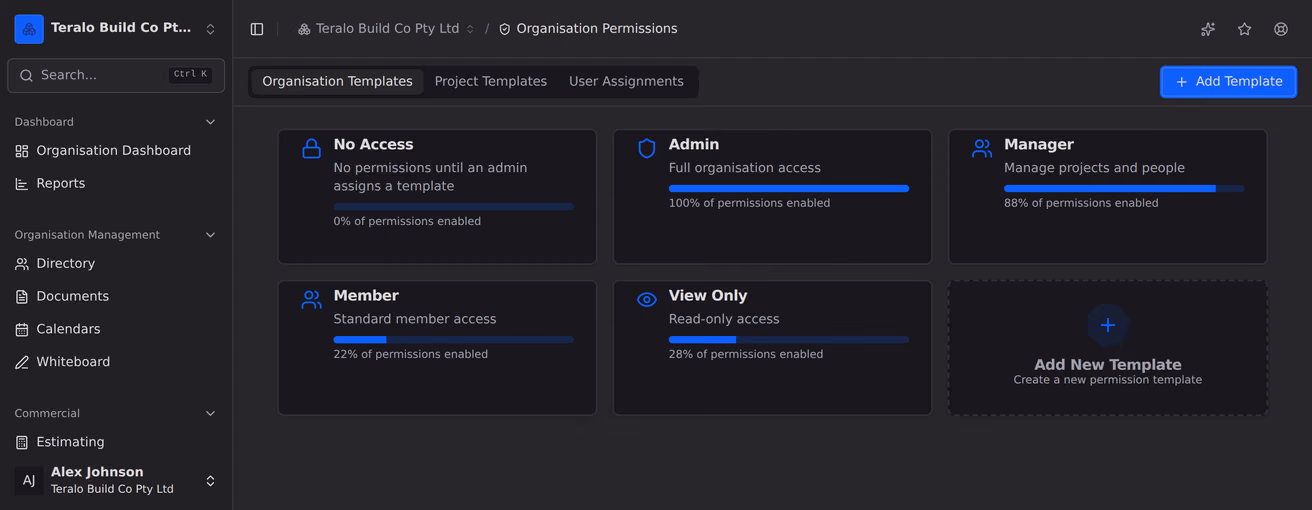Switch to Project Templates tab
The image size is (1312, 510).
[x=491, y=82]
